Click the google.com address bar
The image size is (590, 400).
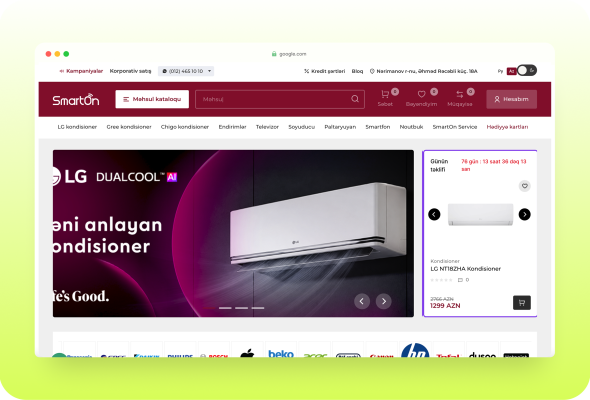(289, 54)
